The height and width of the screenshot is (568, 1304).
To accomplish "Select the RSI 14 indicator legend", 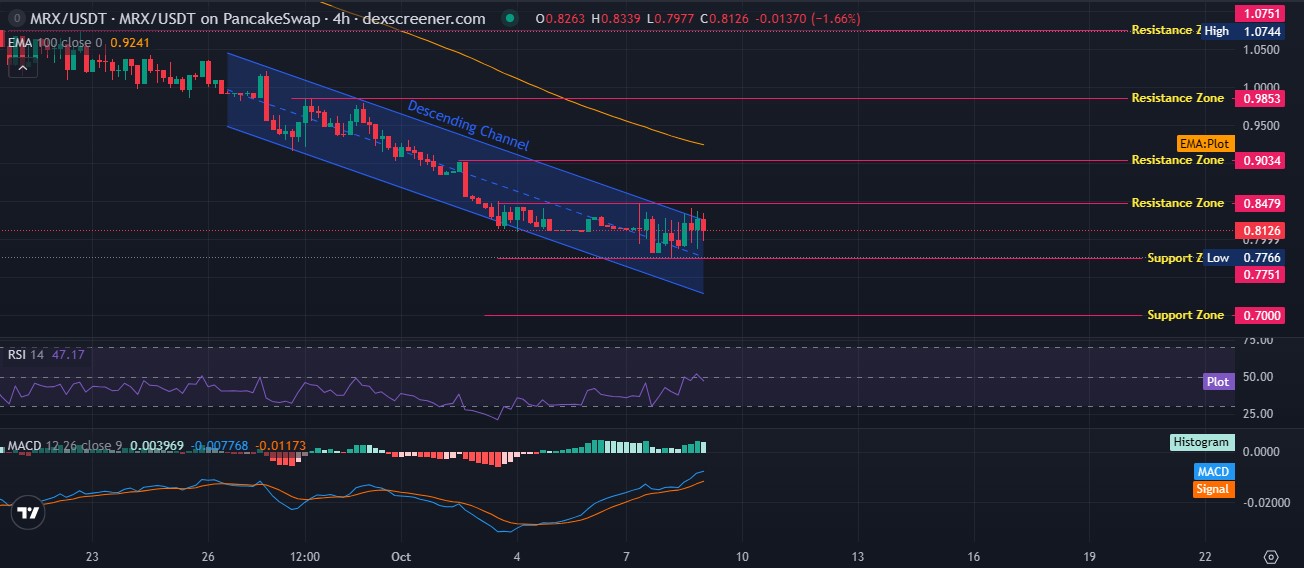I will 26,354.
